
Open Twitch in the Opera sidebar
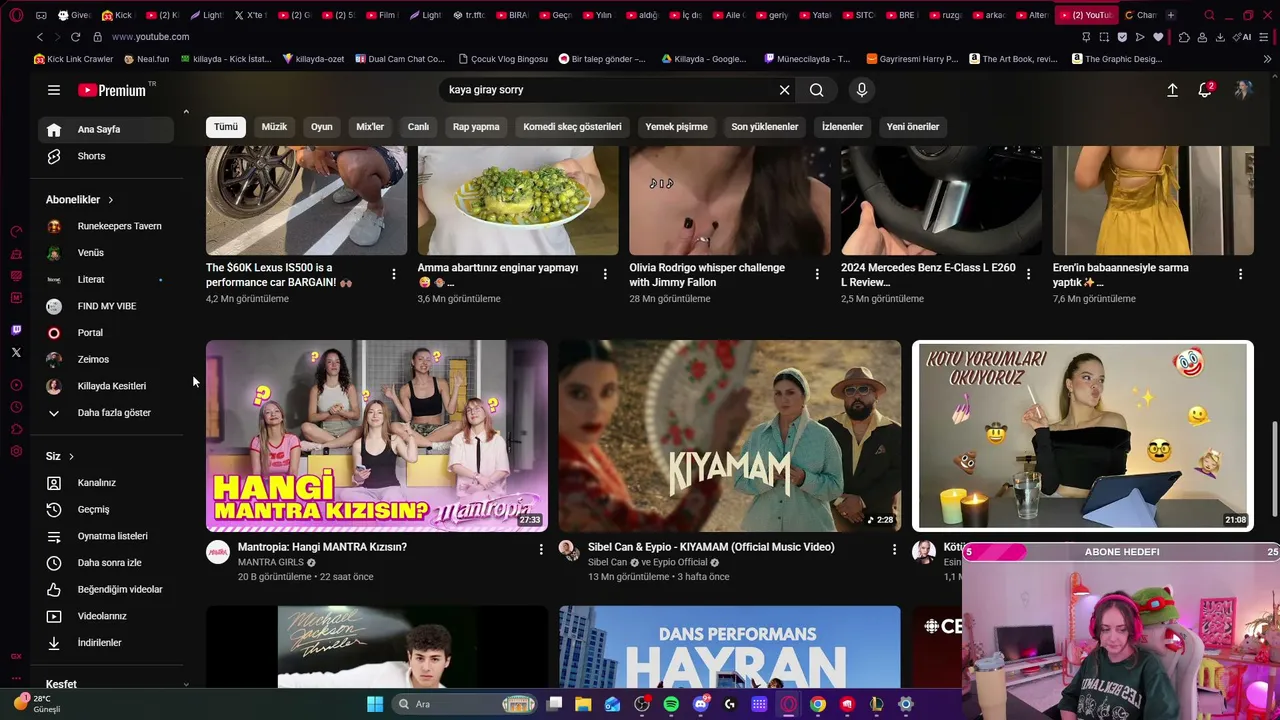point(16,330)
